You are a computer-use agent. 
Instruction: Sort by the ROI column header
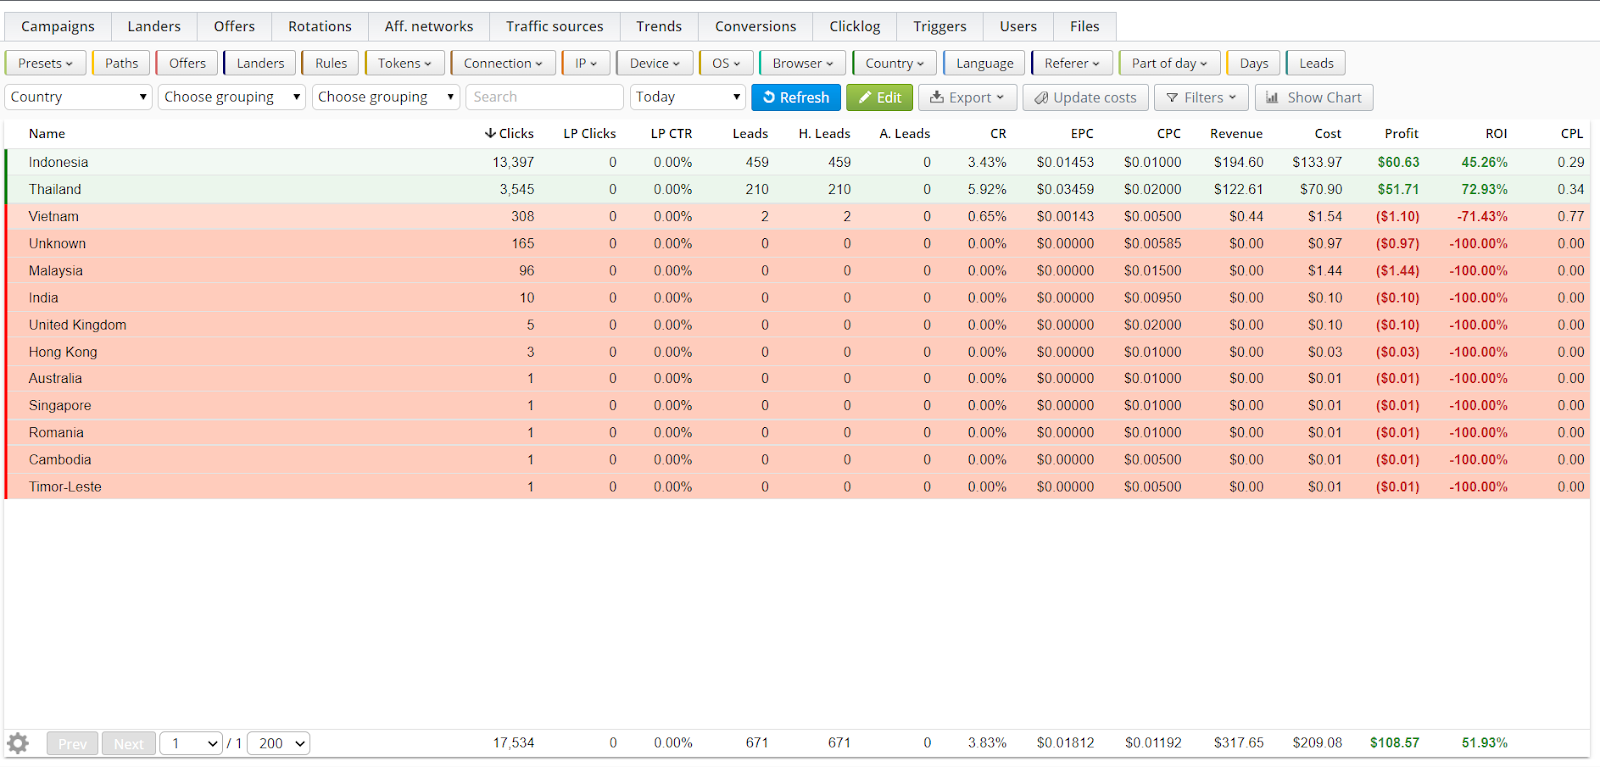1496,133
